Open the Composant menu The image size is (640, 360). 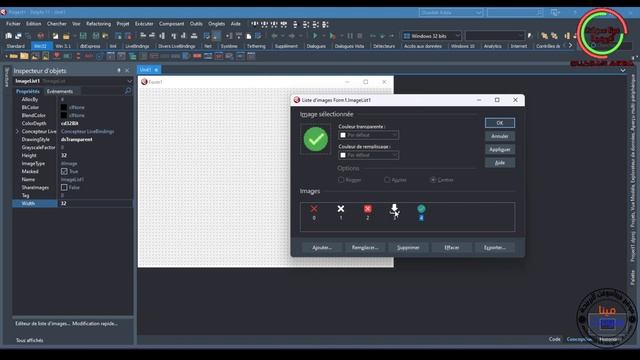tap(171, 24)
